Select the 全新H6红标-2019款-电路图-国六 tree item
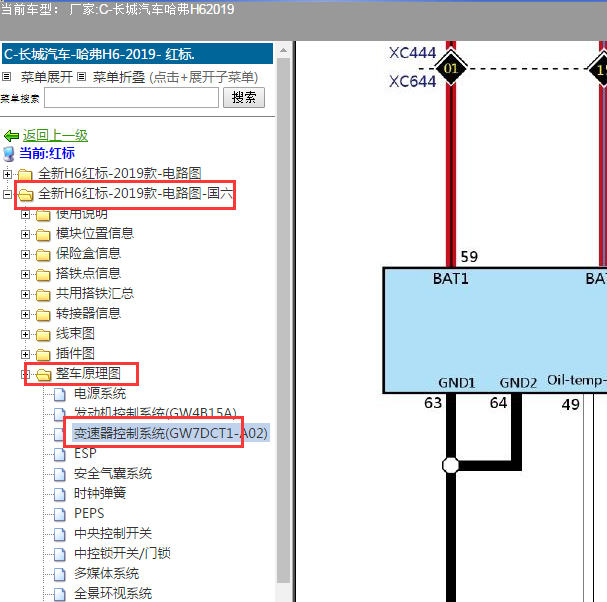The height and width of the screenshot is (602, 607). pos(135,193)
